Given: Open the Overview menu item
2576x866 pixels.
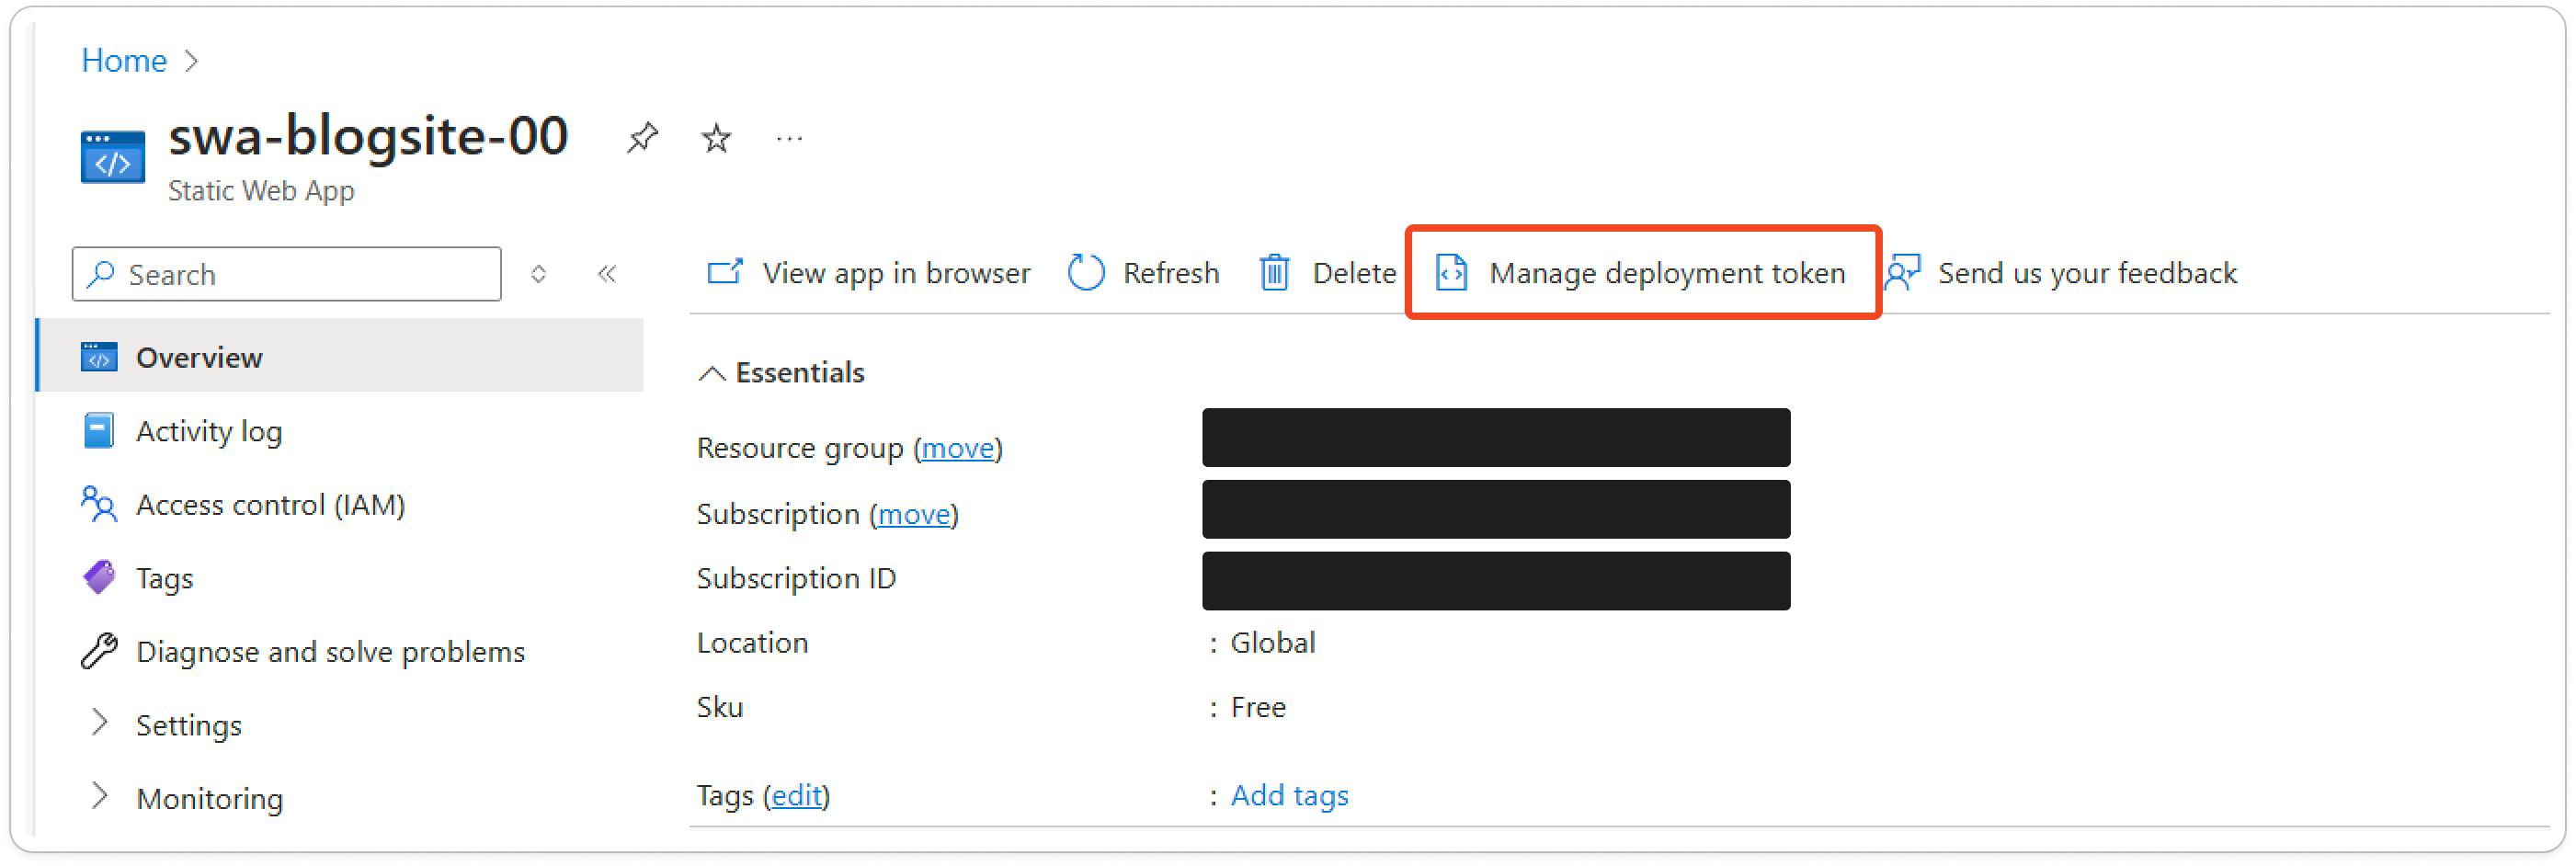Looking at the screenshot, I should [x=340, y=356].
